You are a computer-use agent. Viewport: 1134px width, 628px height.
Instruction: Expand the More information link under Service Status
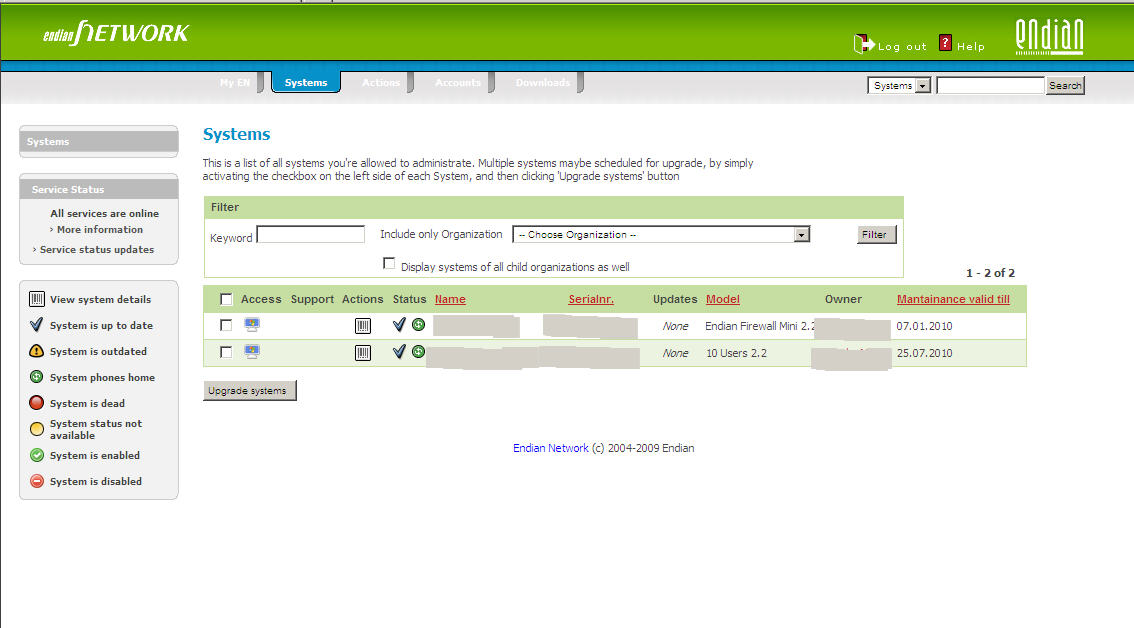[x=99, y=230]
